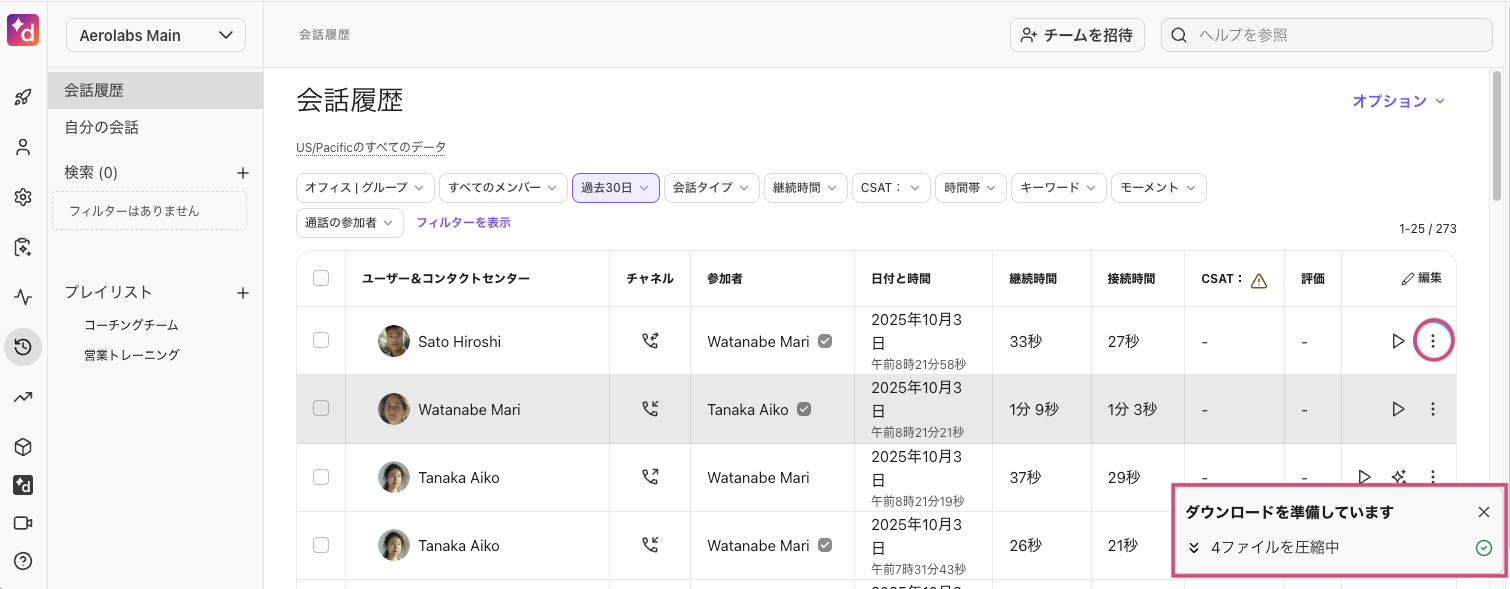Click the AI sparkle icon in Tanaka Aiko row
This screenshot has width=1510, height=589.
coord(1398,477)
